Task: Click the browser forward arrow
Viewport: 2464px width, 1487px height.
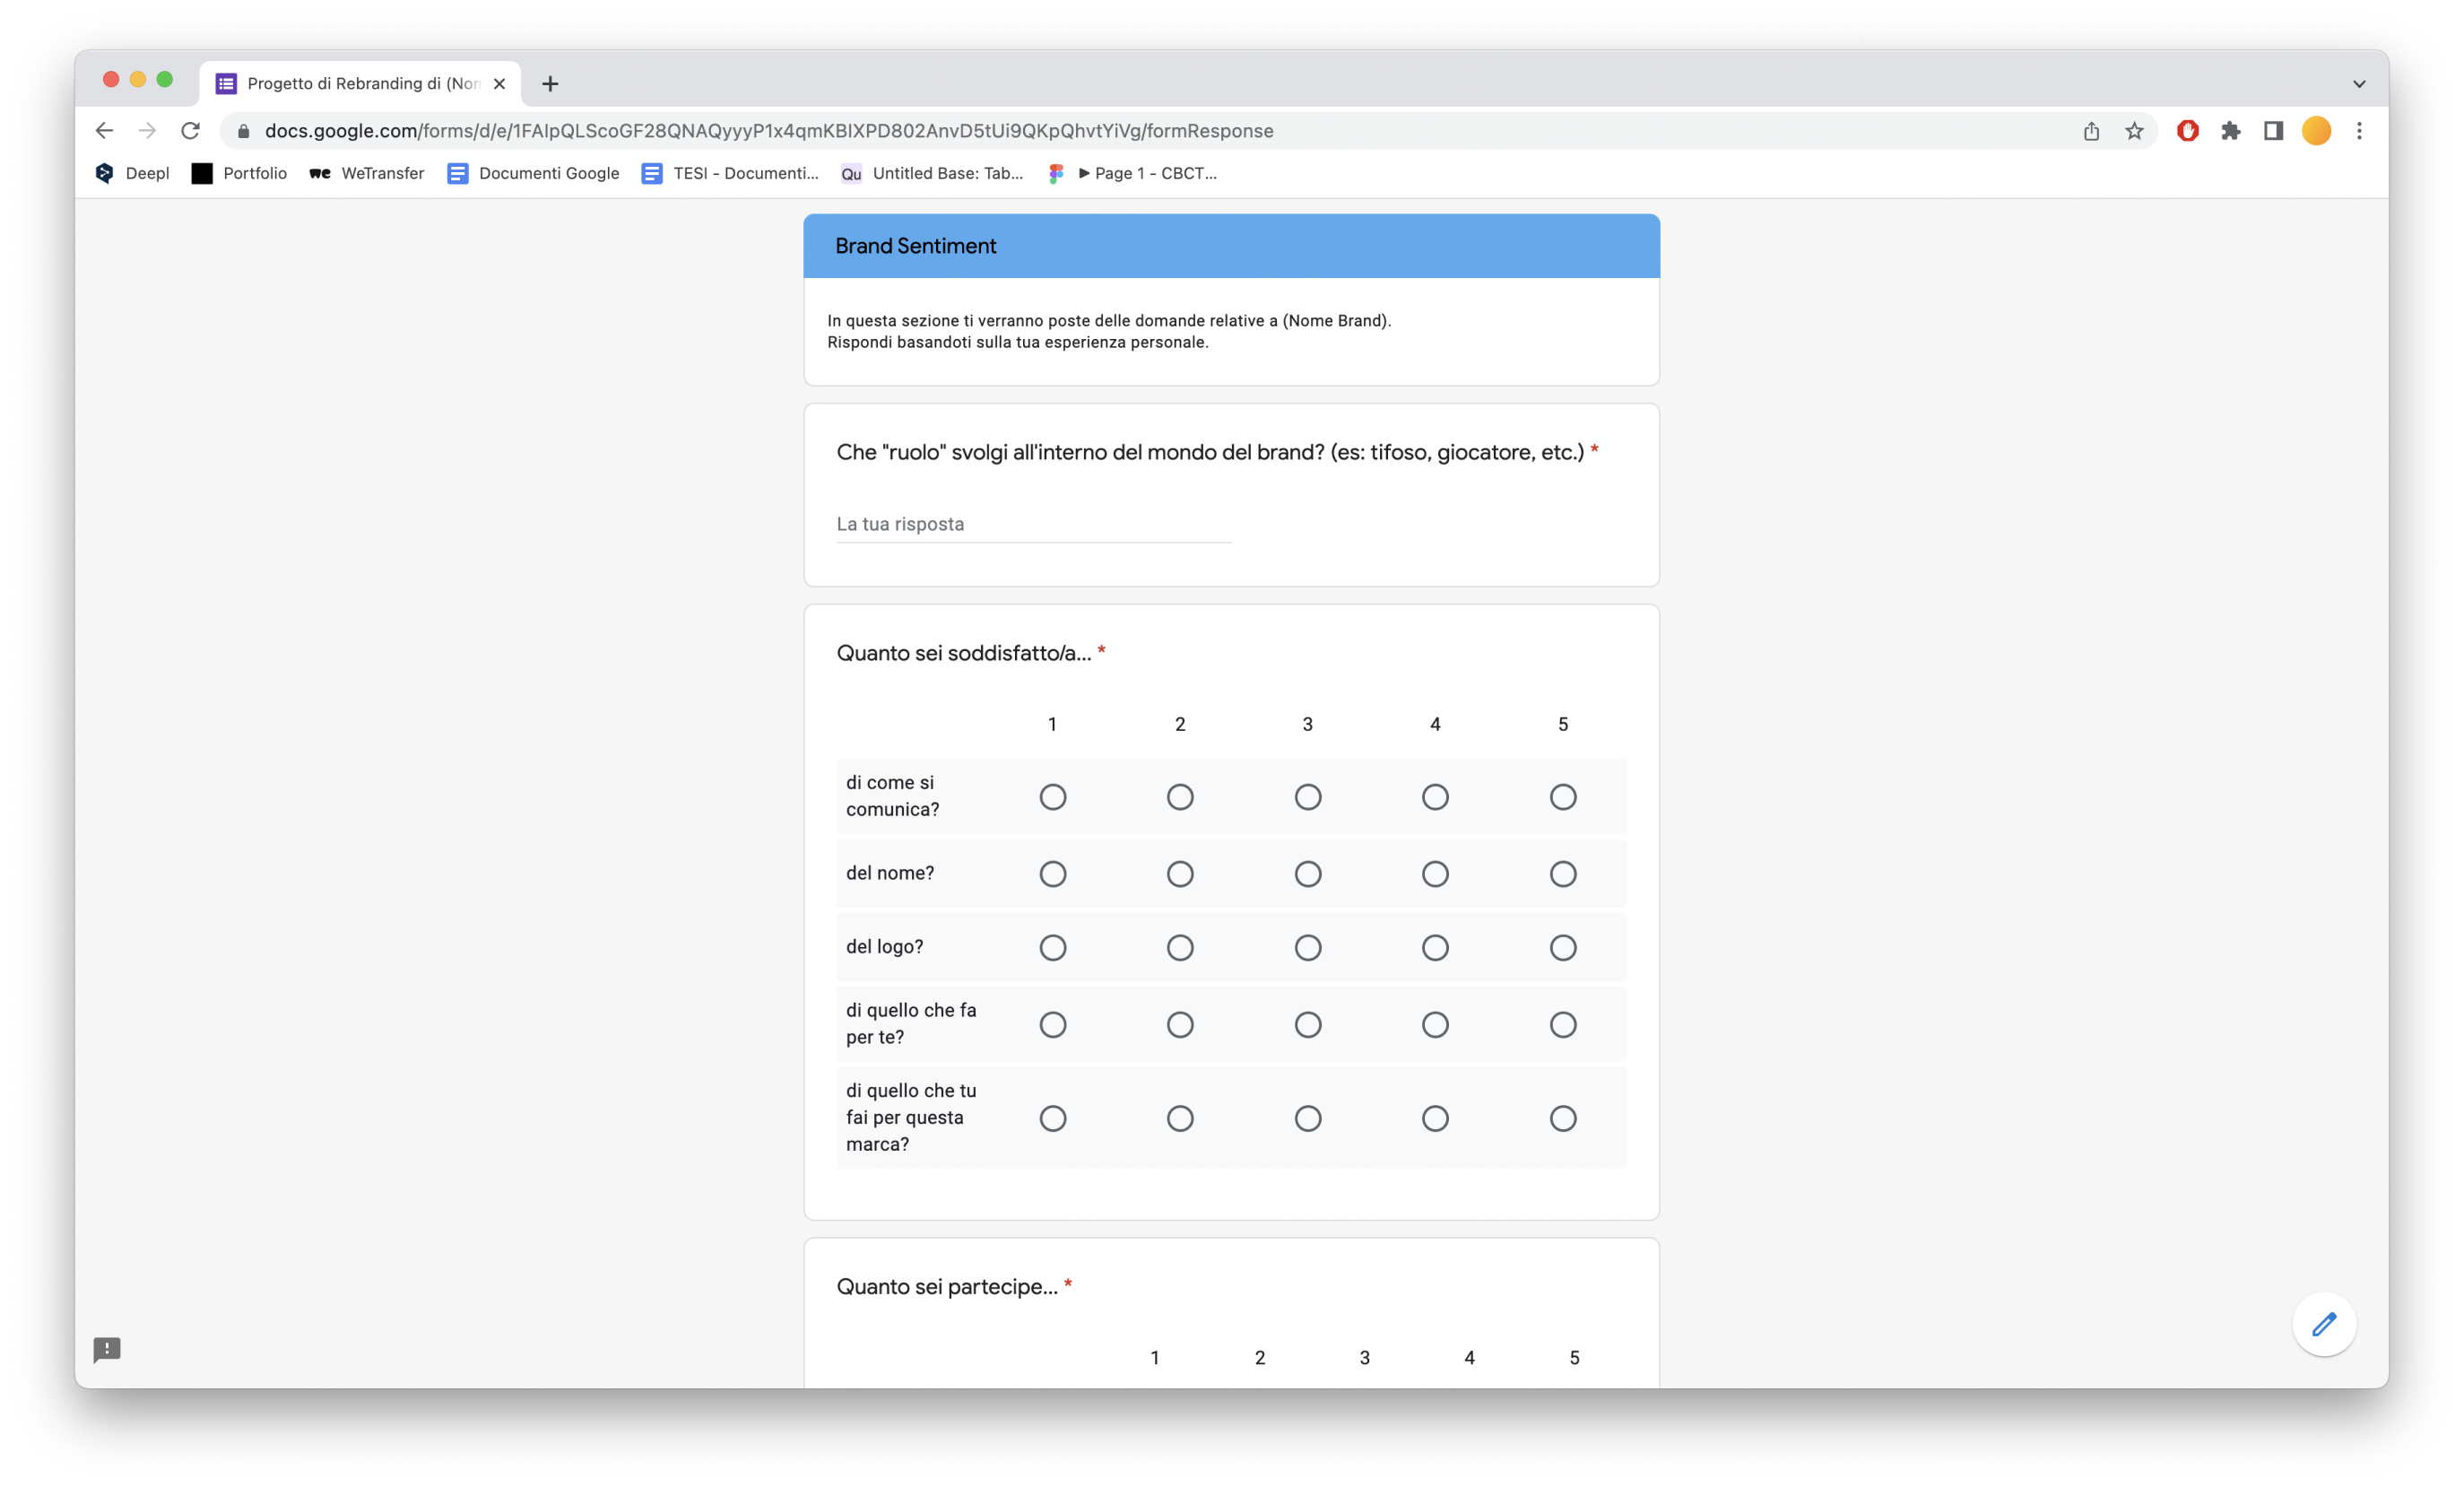Action: point(147,131)
